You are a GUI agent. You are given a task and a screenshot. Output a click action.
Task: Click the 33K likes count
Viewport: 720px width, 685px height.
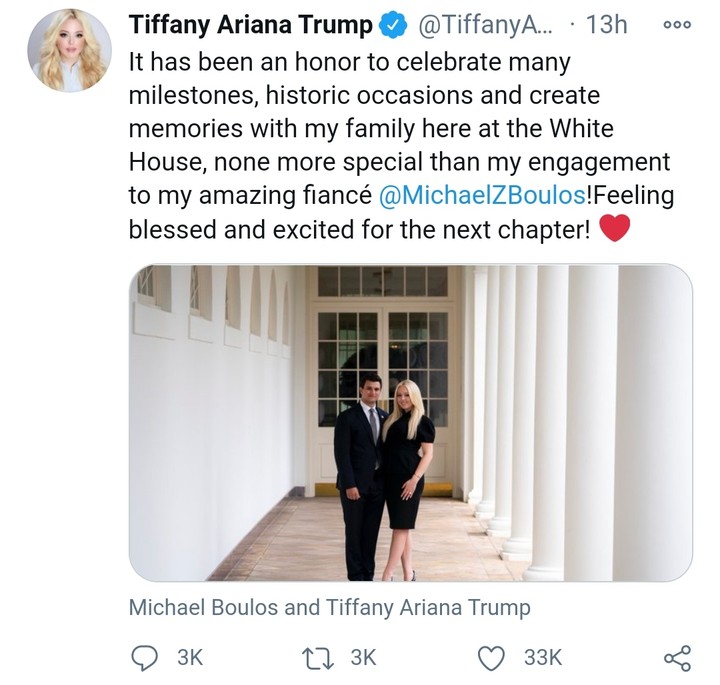pyautogui.click(x=543, y=656)
